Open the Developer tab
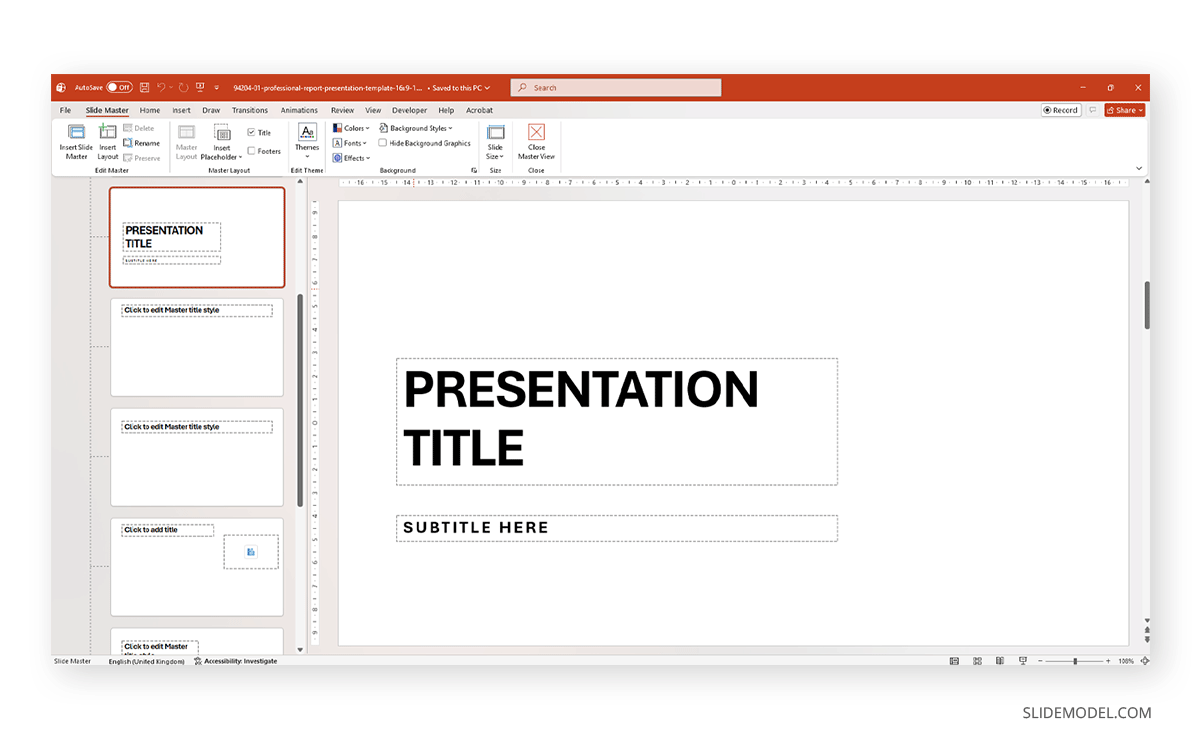 tap(409, 110)
